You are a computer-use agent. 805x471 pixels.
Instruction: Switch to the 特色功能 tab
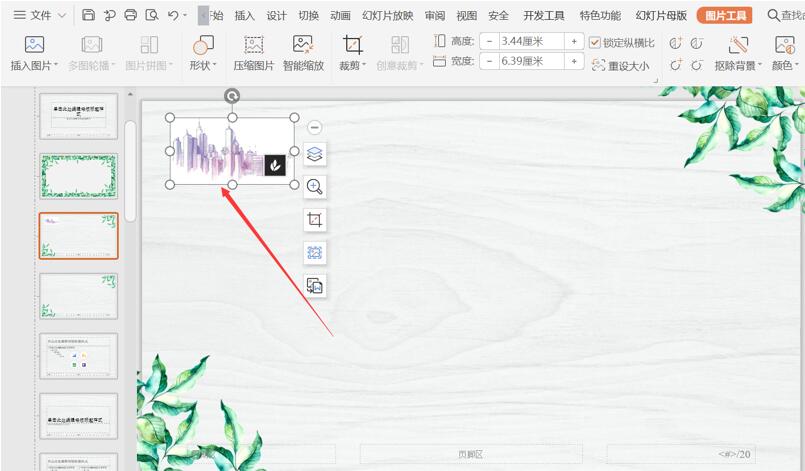tap(600, 15)
